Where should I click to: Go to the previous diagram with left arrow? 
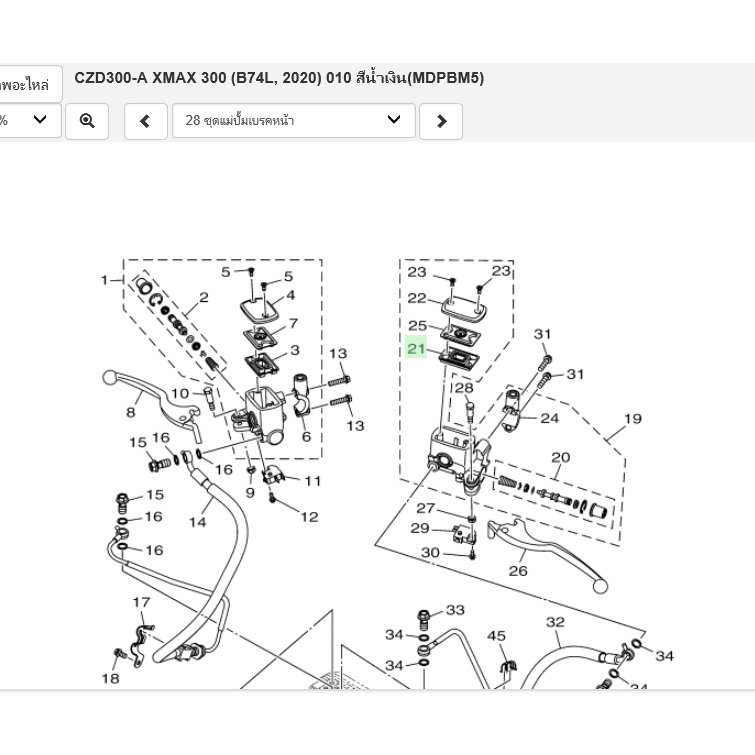point(145,121)
